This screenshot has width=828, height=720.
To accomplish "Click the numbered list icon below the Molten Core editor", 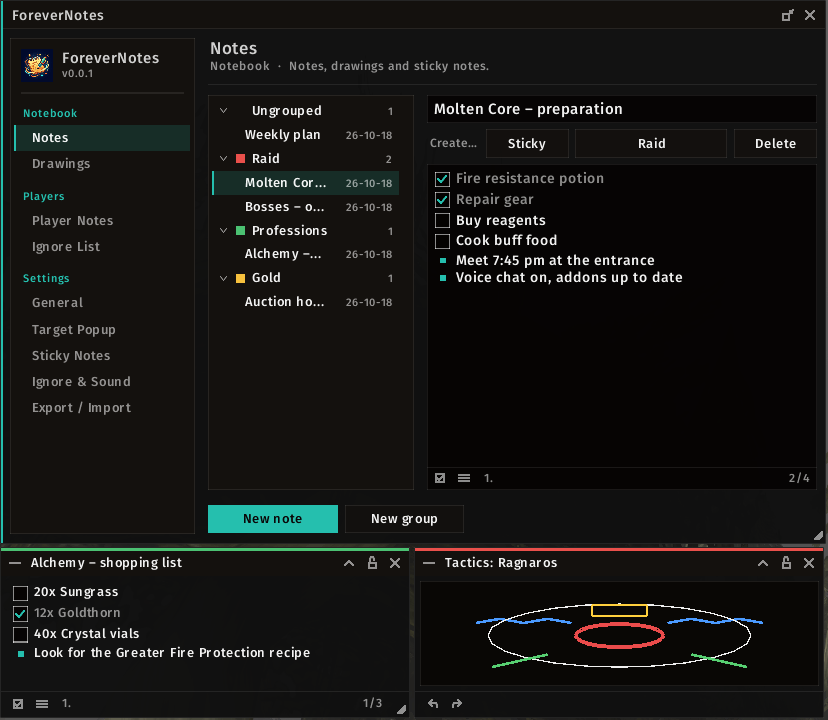I will point(488,478).
